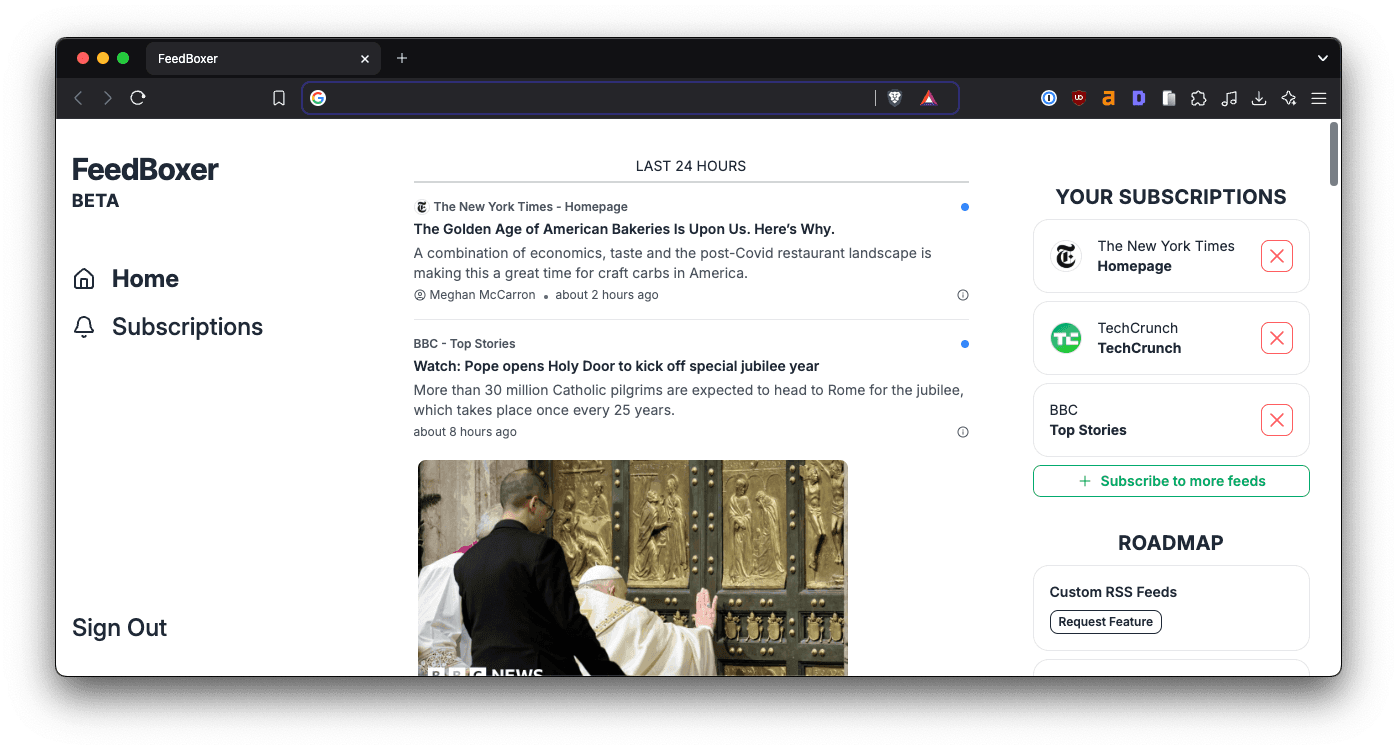Open the browser Downloads icon

(x=1258, y=98)
